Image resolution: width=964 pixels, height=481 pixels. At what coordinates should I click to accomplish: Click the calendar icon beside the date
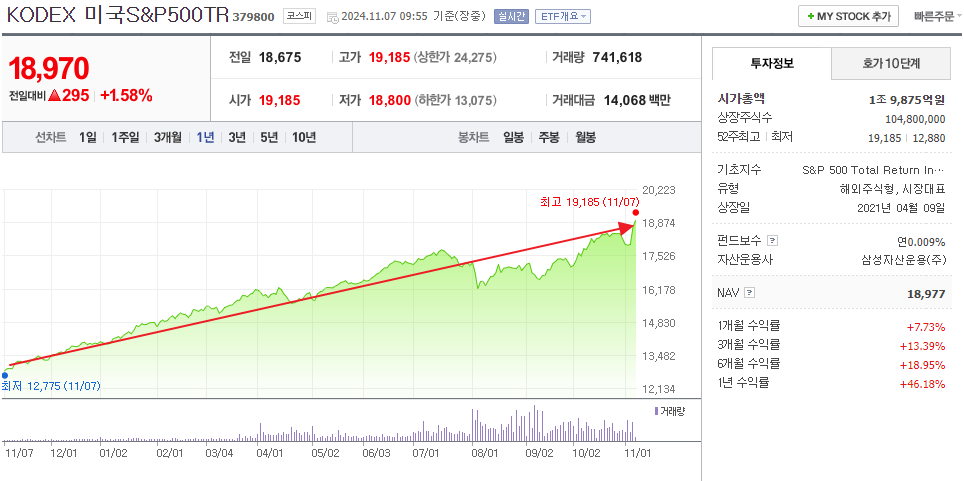tap(333, 17)
